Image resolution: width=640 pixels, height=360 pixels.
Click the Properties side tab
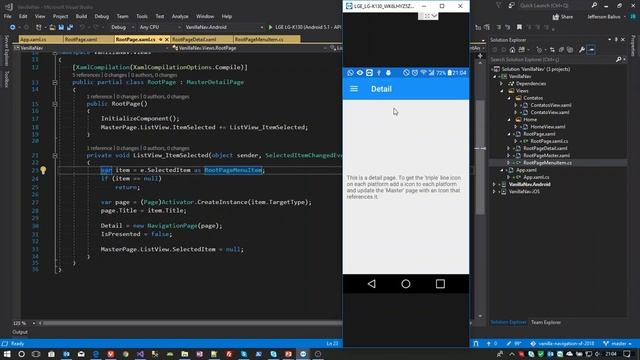(633, 46)
